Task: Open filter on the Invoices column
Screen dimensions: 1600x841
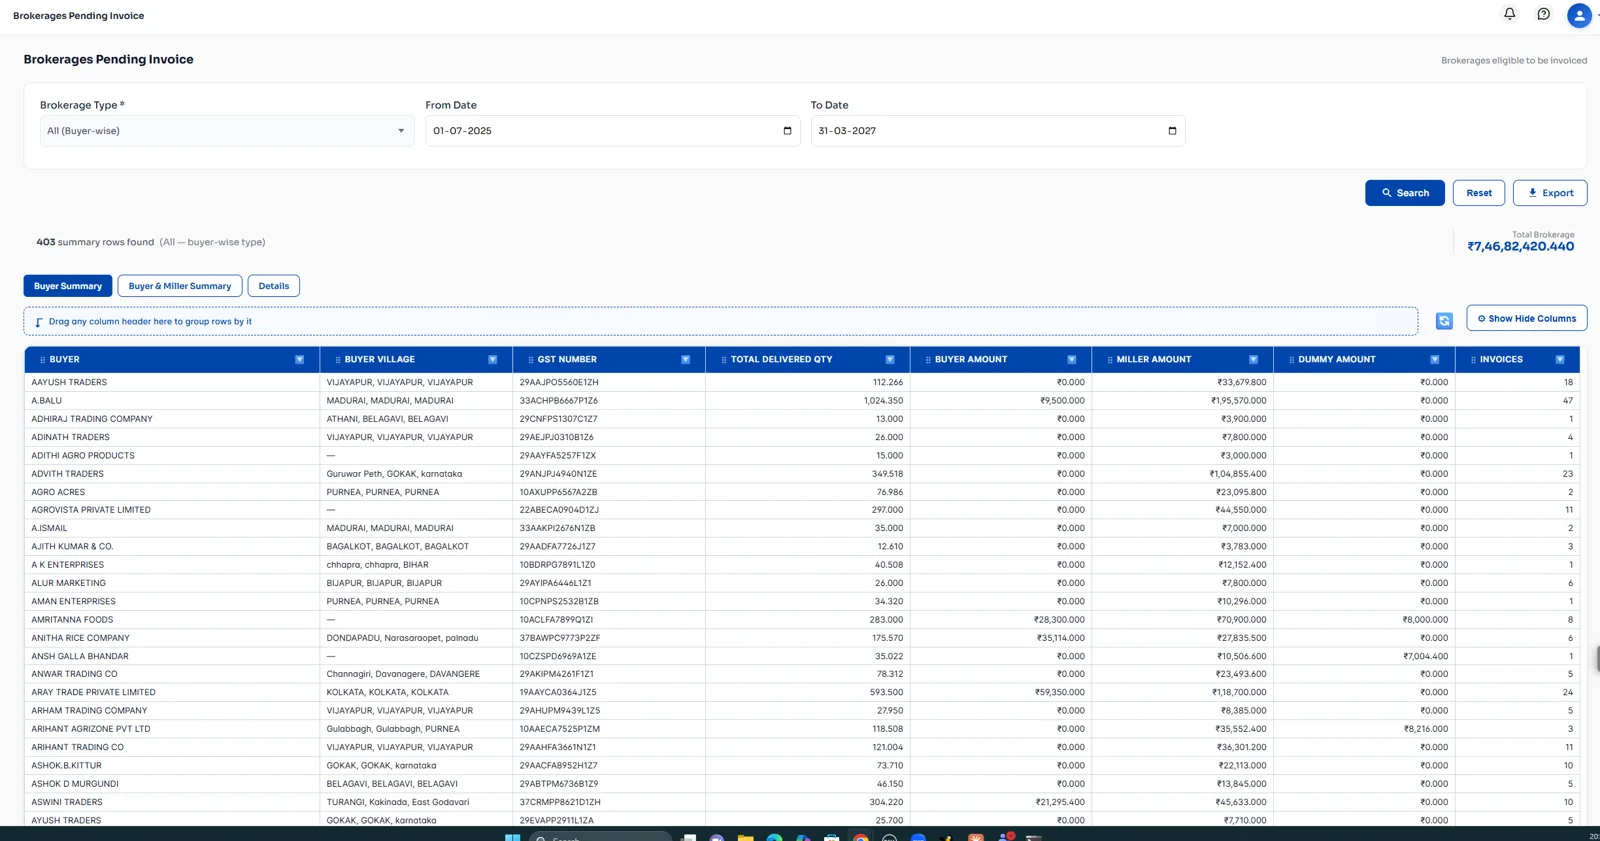Action: 1559,360
